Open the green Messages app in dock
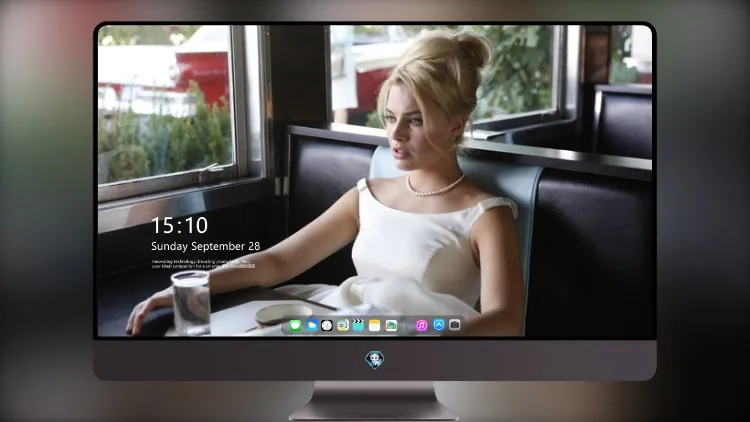 (295, 326)
